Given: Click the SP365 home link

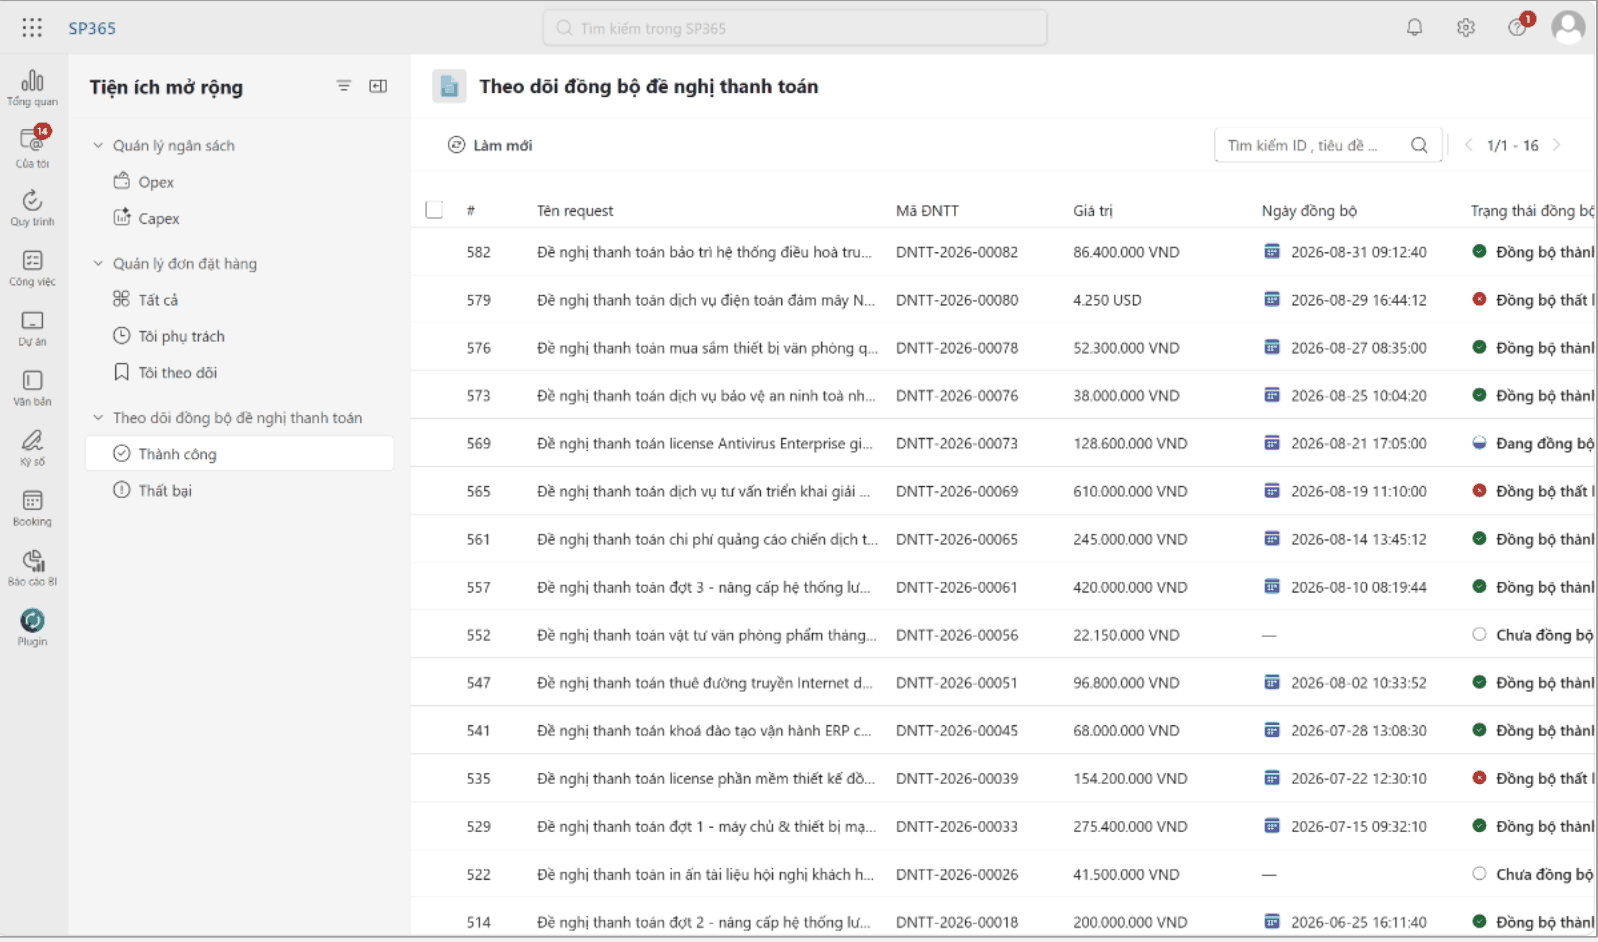Looking at the screenshot, I should point(92,28).
